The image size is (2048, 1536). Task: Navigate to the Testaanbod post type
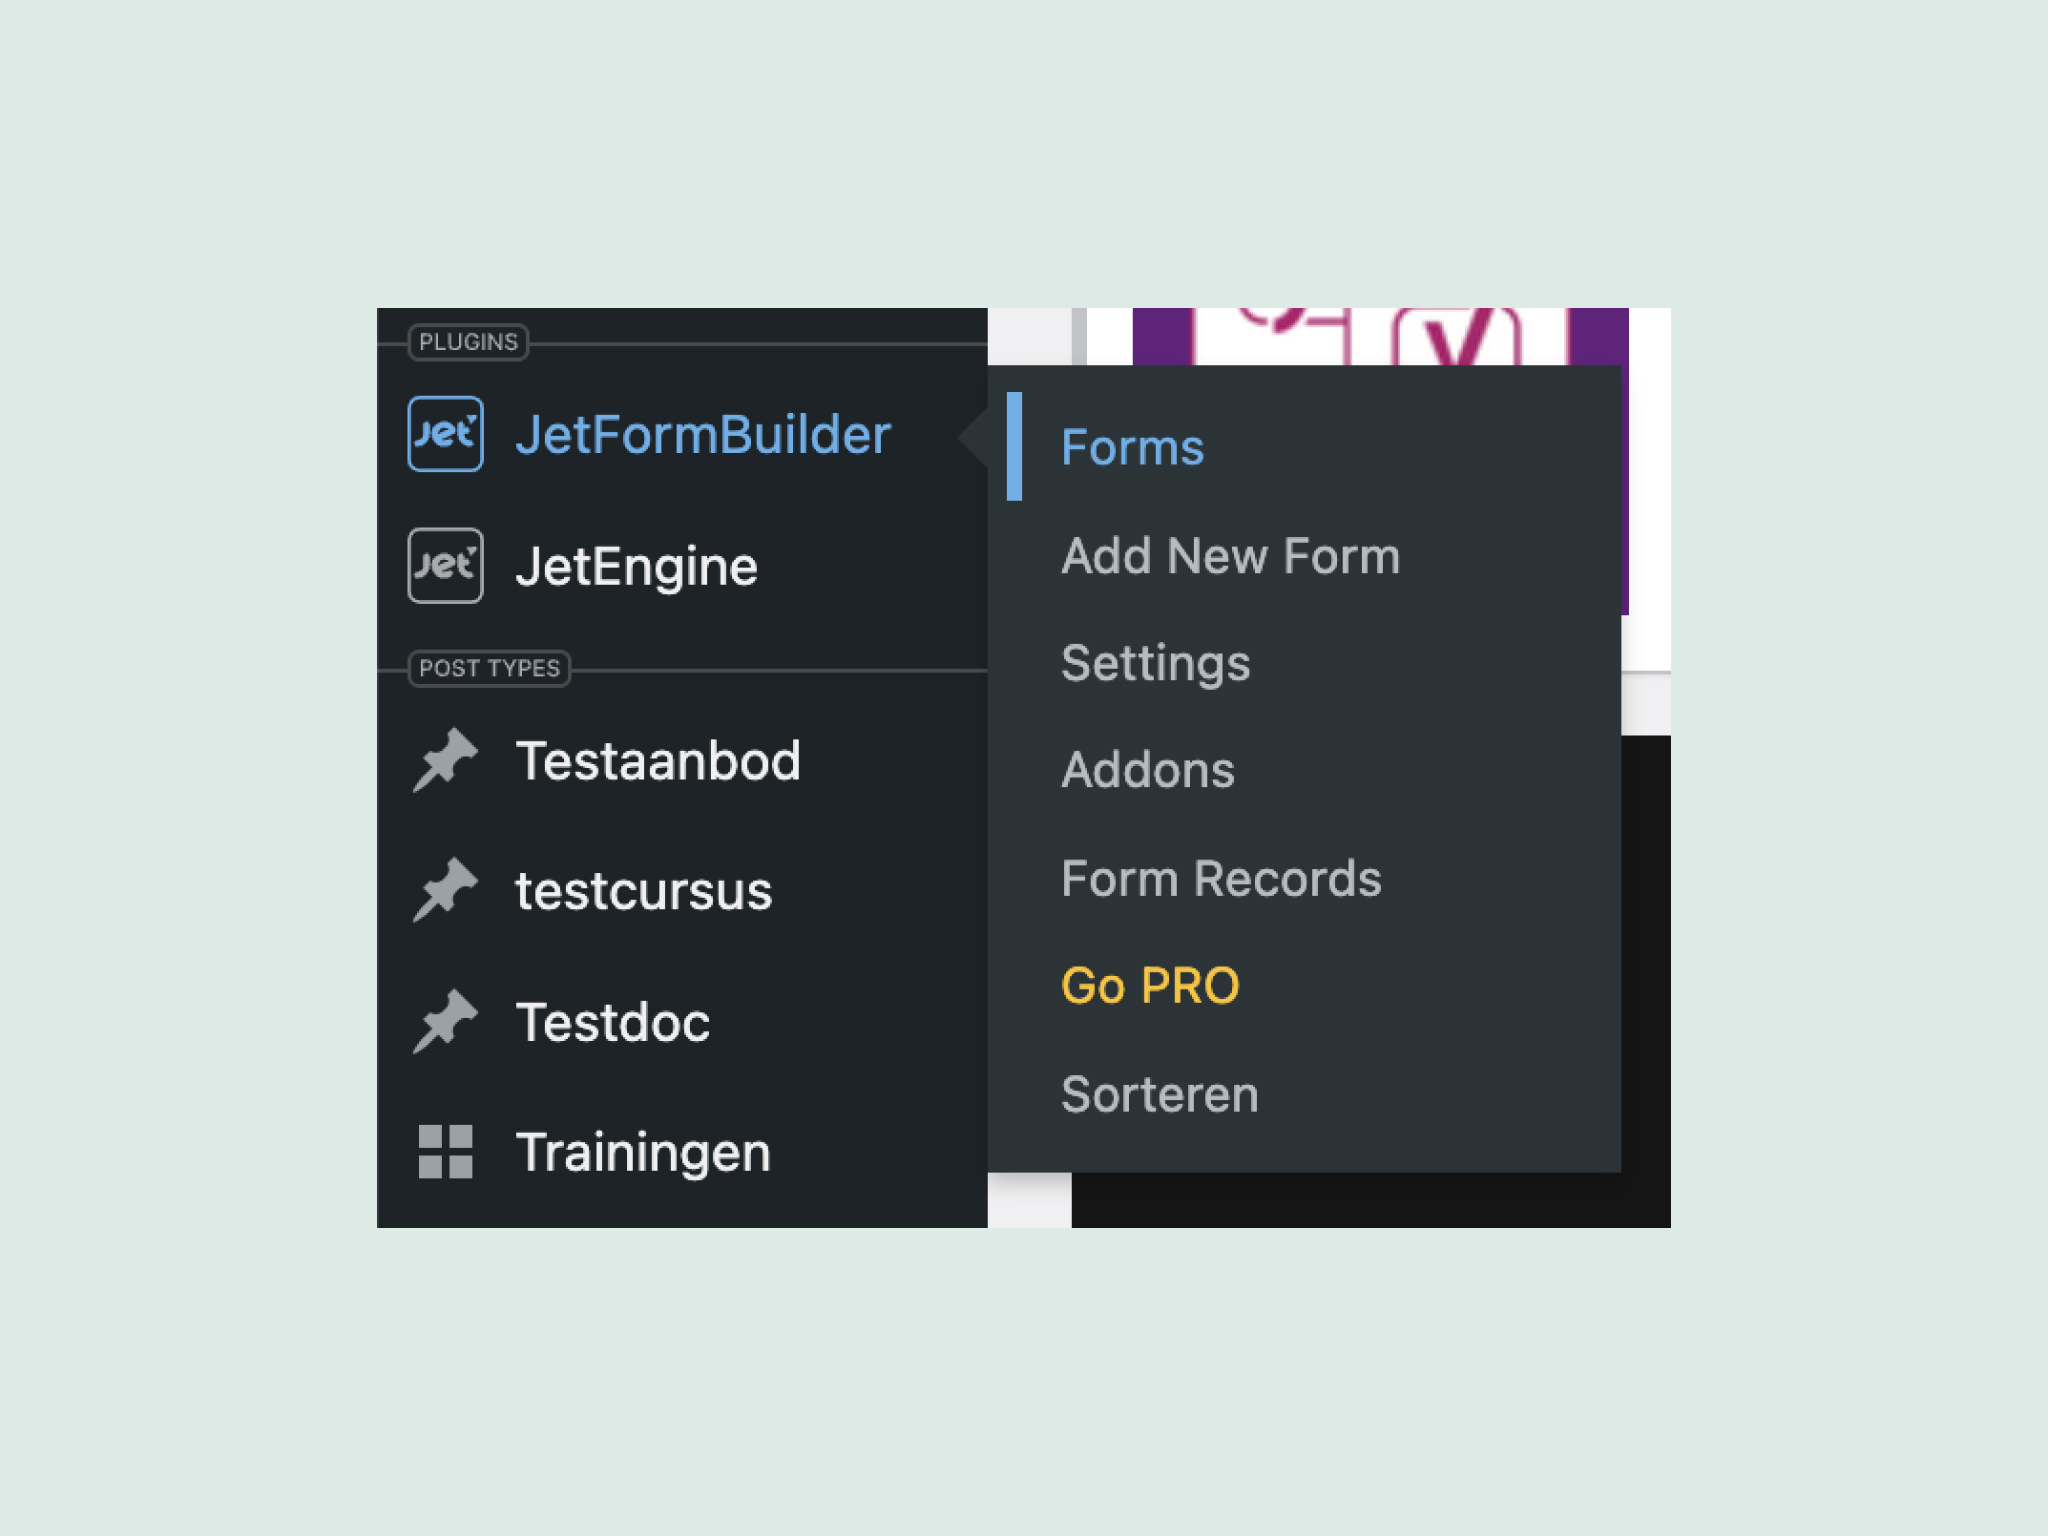click(658, 760)
